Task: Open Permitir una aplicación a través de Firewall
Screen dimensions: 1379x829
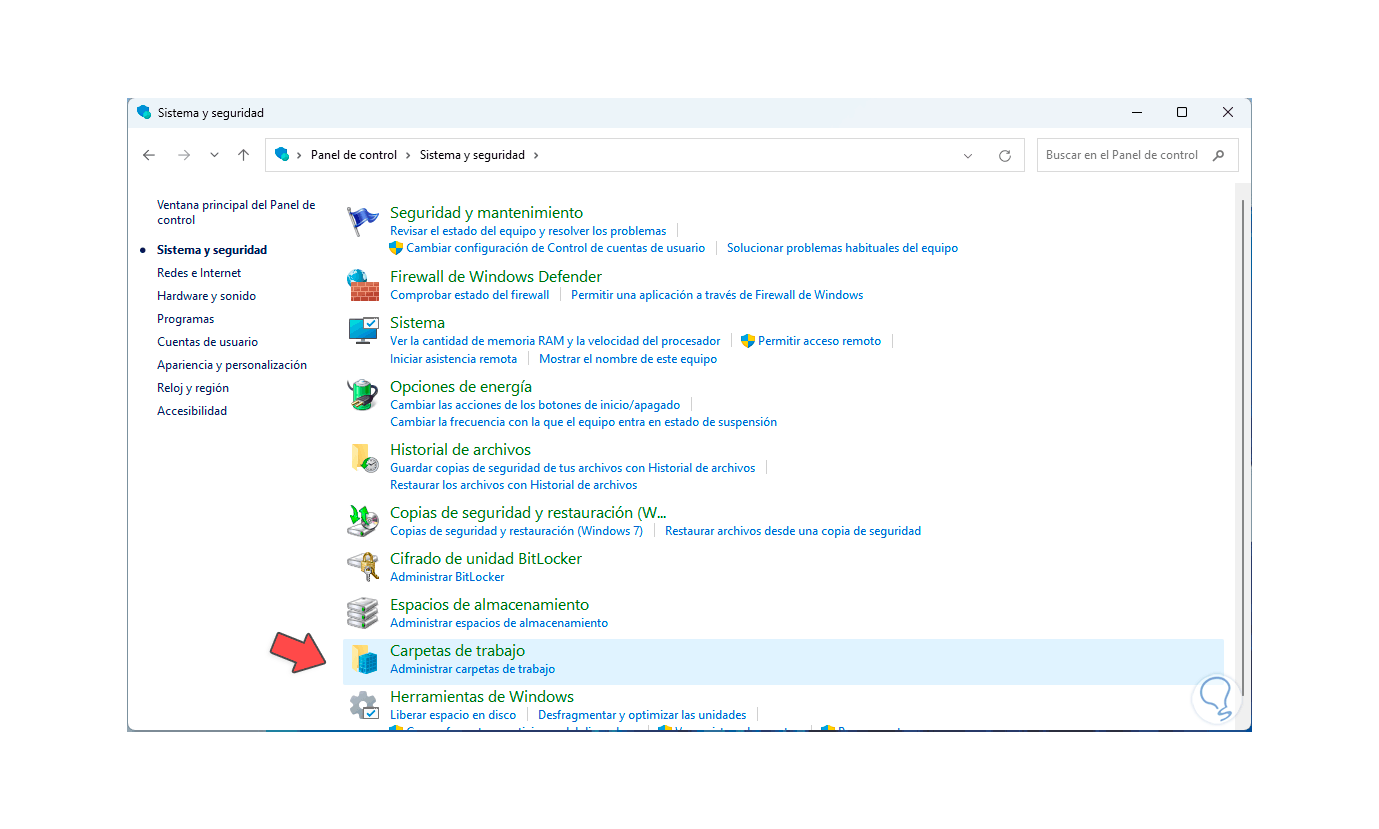Action: pos(717,295)
